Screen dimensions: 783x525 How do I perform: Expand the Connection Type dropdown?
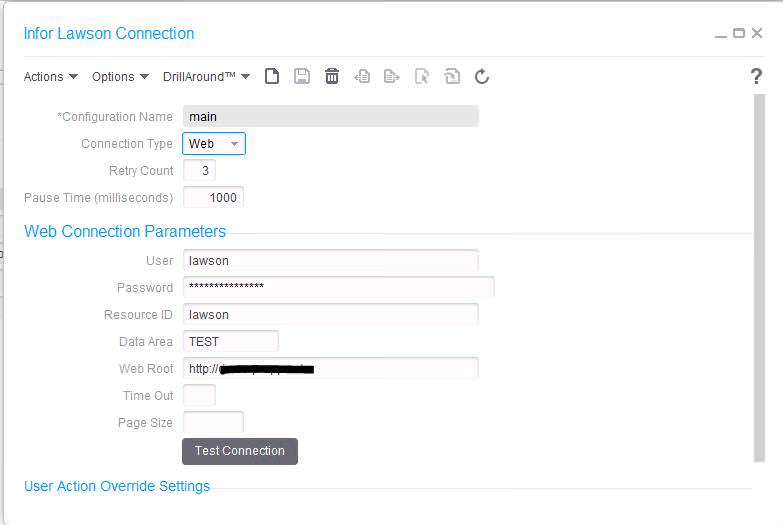pyautogui.click(x=214, y=144)
